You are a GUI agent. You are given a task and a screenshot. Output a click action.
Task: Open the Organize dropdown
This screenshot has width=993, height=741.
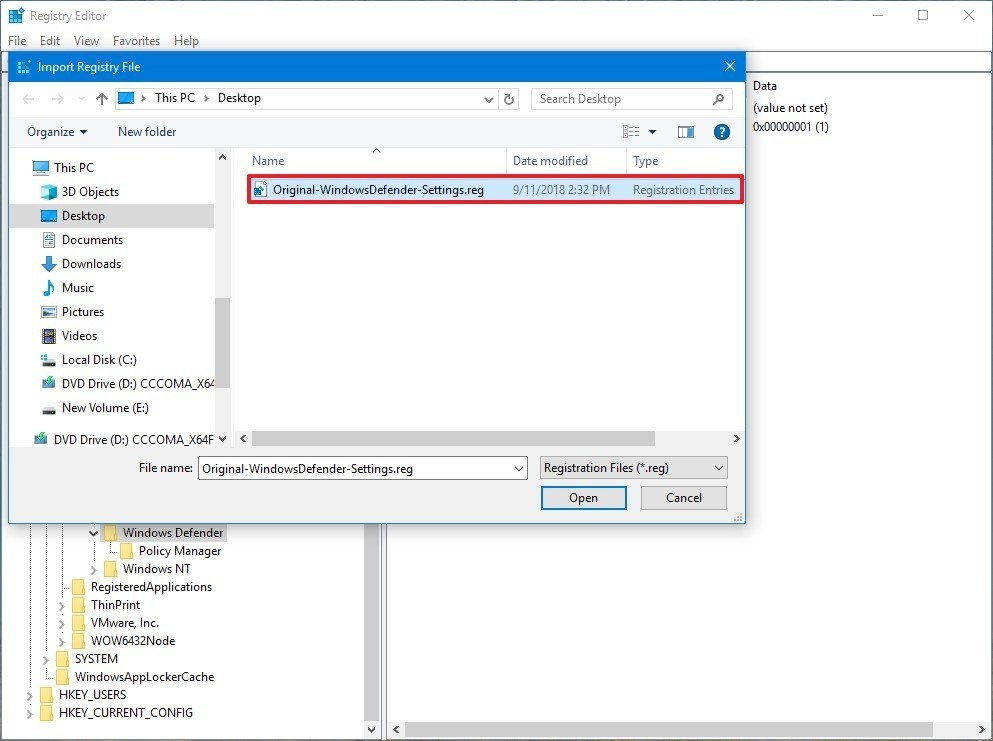click(57, 132)
